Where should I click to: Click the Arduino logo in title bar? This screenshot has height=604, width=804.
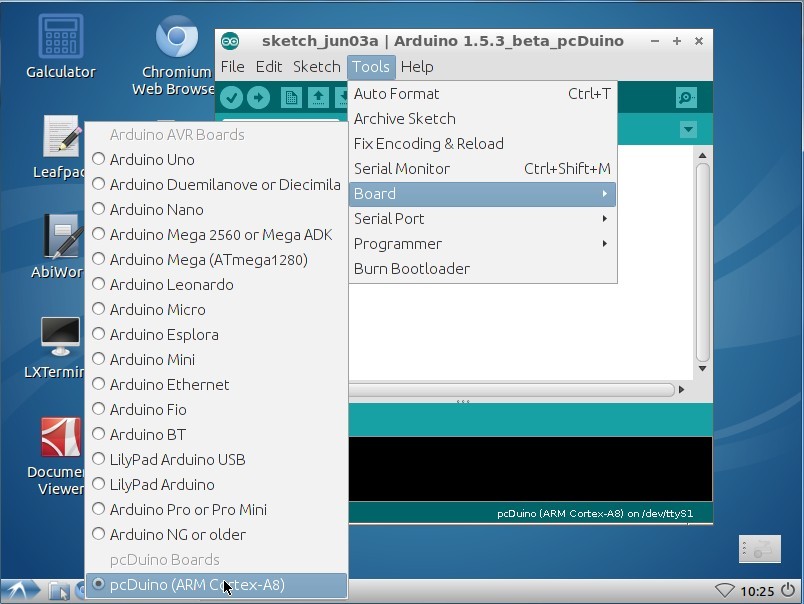(230, 41)
